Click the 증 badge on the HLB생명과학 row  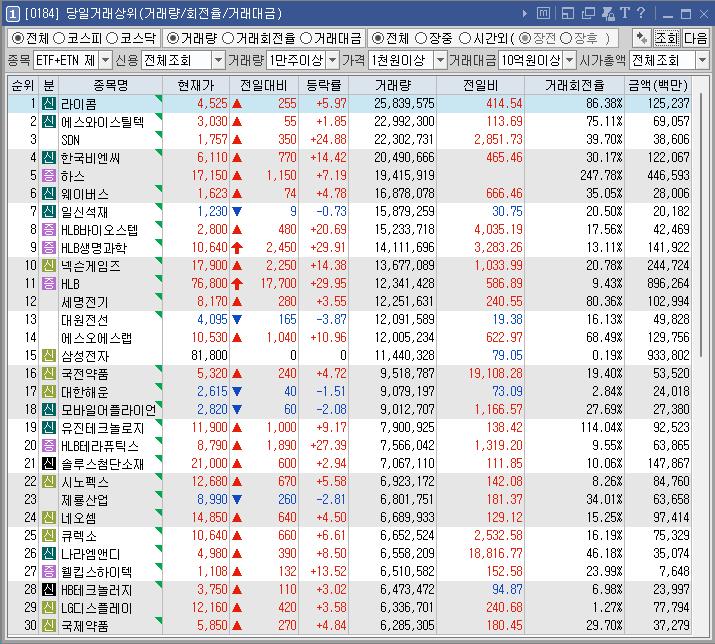coord(48,247)
